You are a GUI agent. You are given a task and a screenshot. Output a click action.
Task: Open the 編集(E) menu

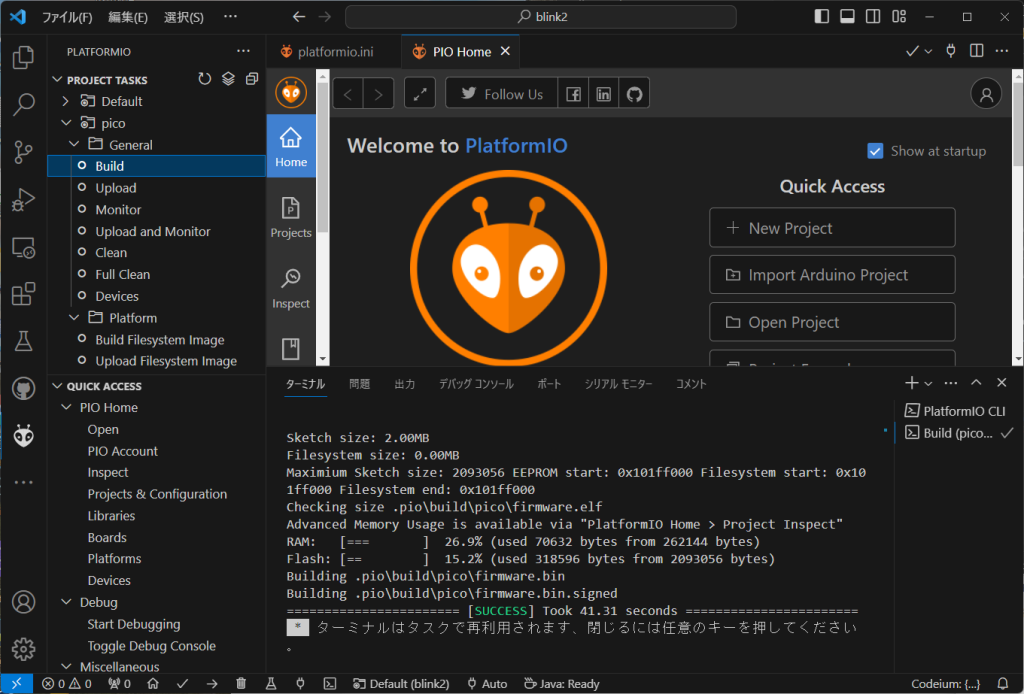127,17
